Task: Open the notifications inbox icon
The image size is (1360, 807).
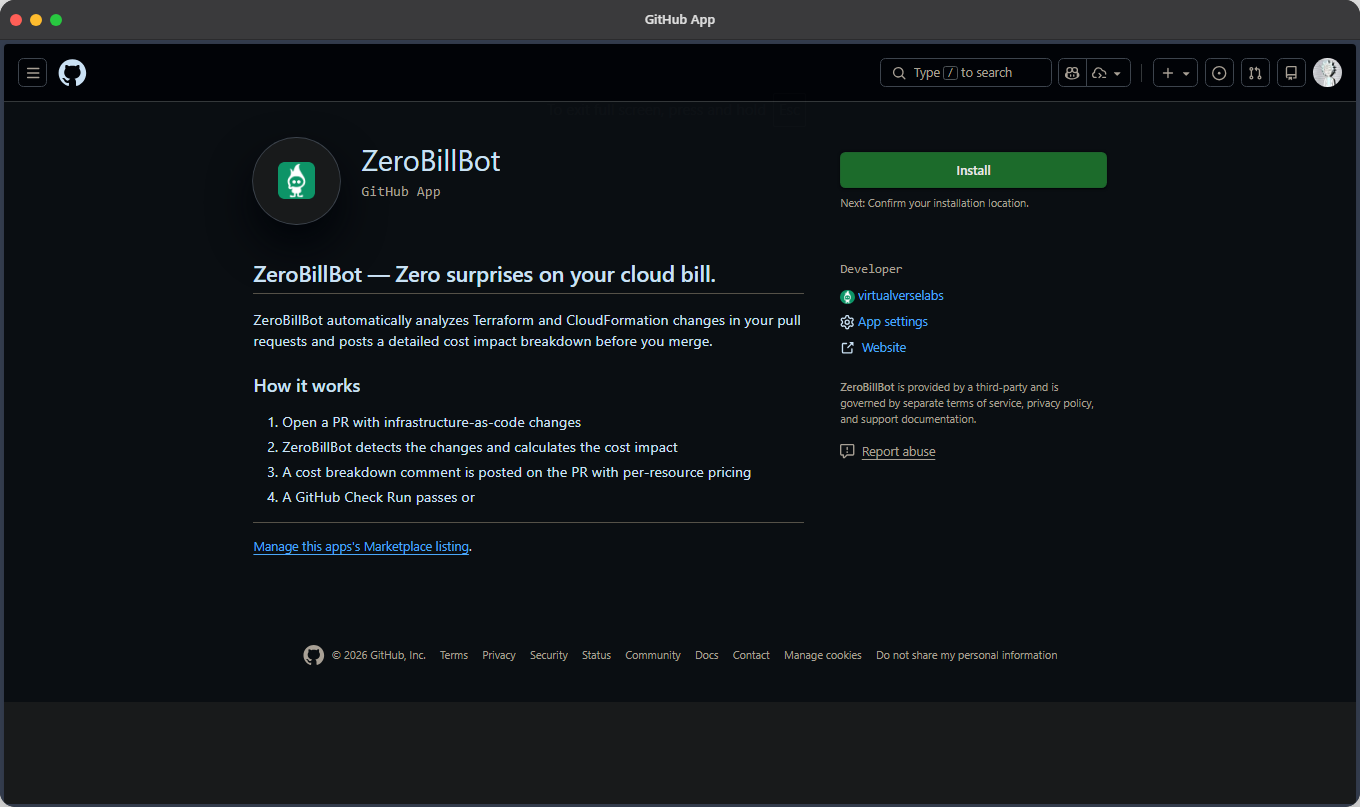Action: pyautogui.click(x=1291, y=72)
